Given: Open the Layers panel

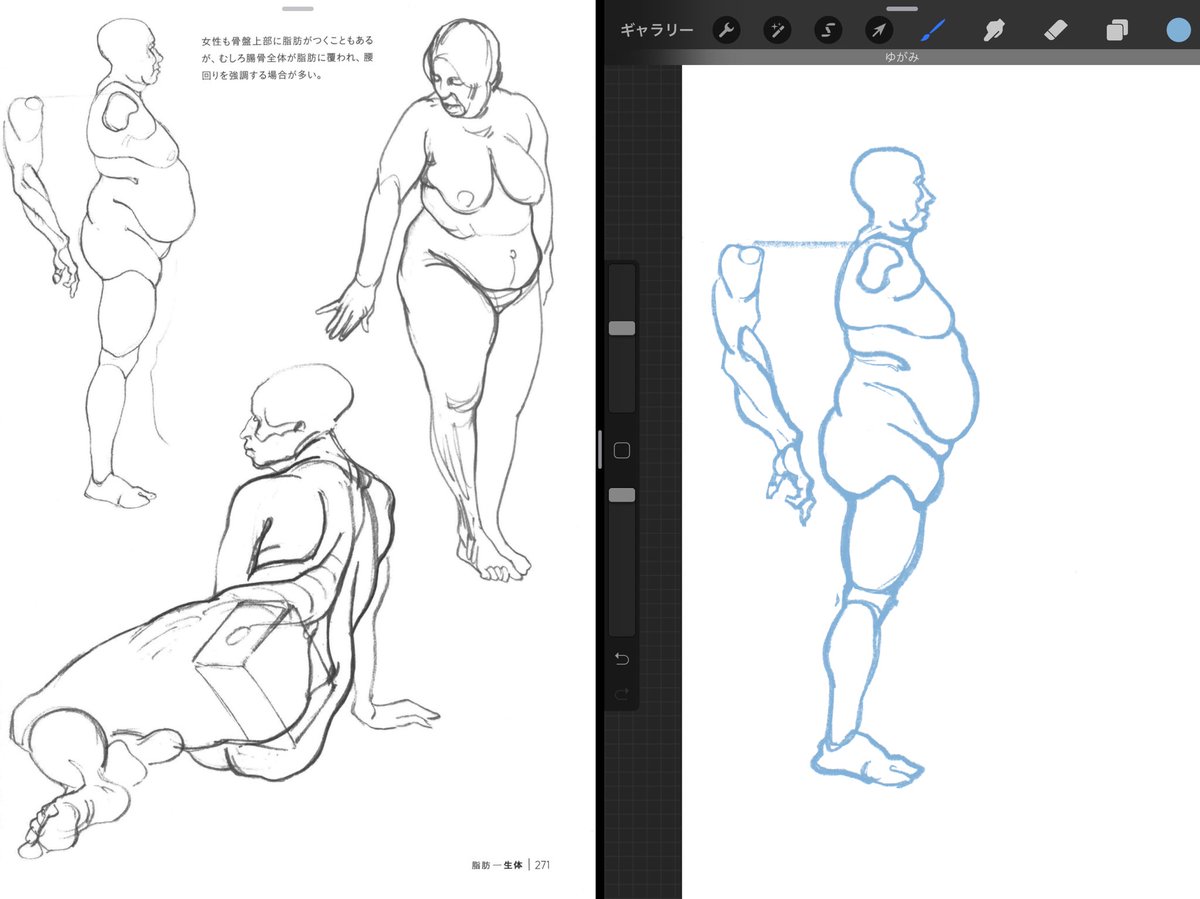Looking at the screenshot, I should click(1117, 31).
